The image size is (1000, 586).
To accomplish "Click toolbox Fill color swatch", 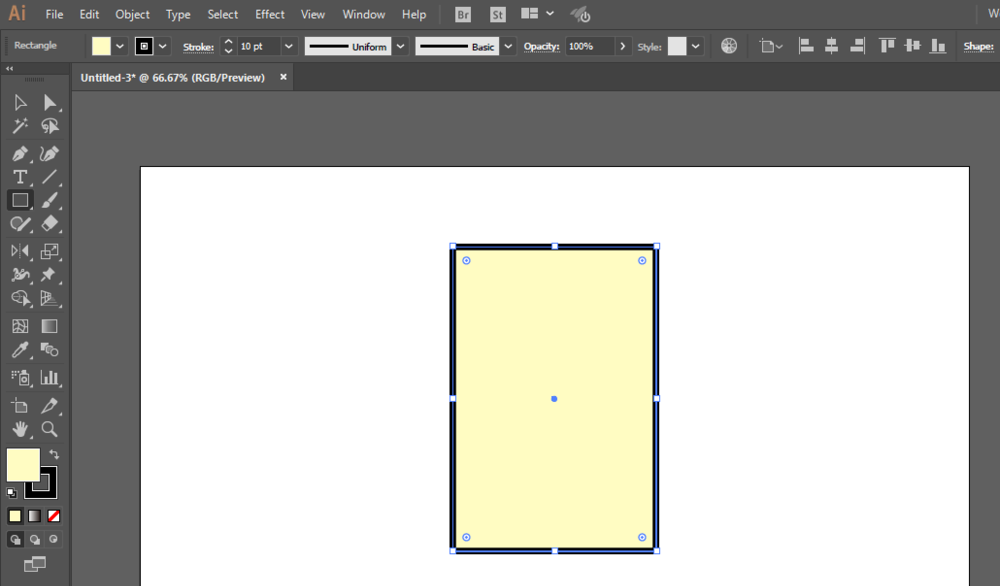I will coord(23,465).
